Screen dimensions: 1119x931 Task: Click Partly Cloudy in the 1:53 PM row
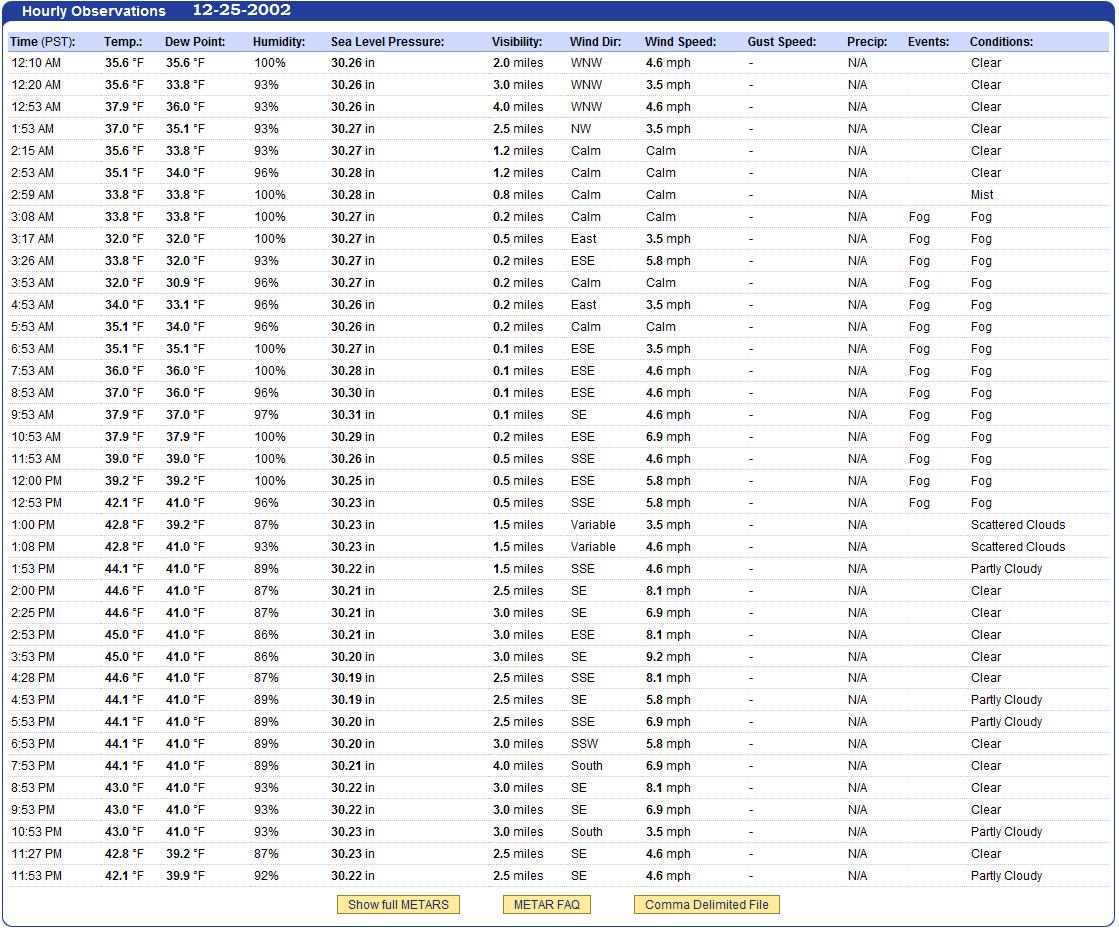pos(1006,569)
